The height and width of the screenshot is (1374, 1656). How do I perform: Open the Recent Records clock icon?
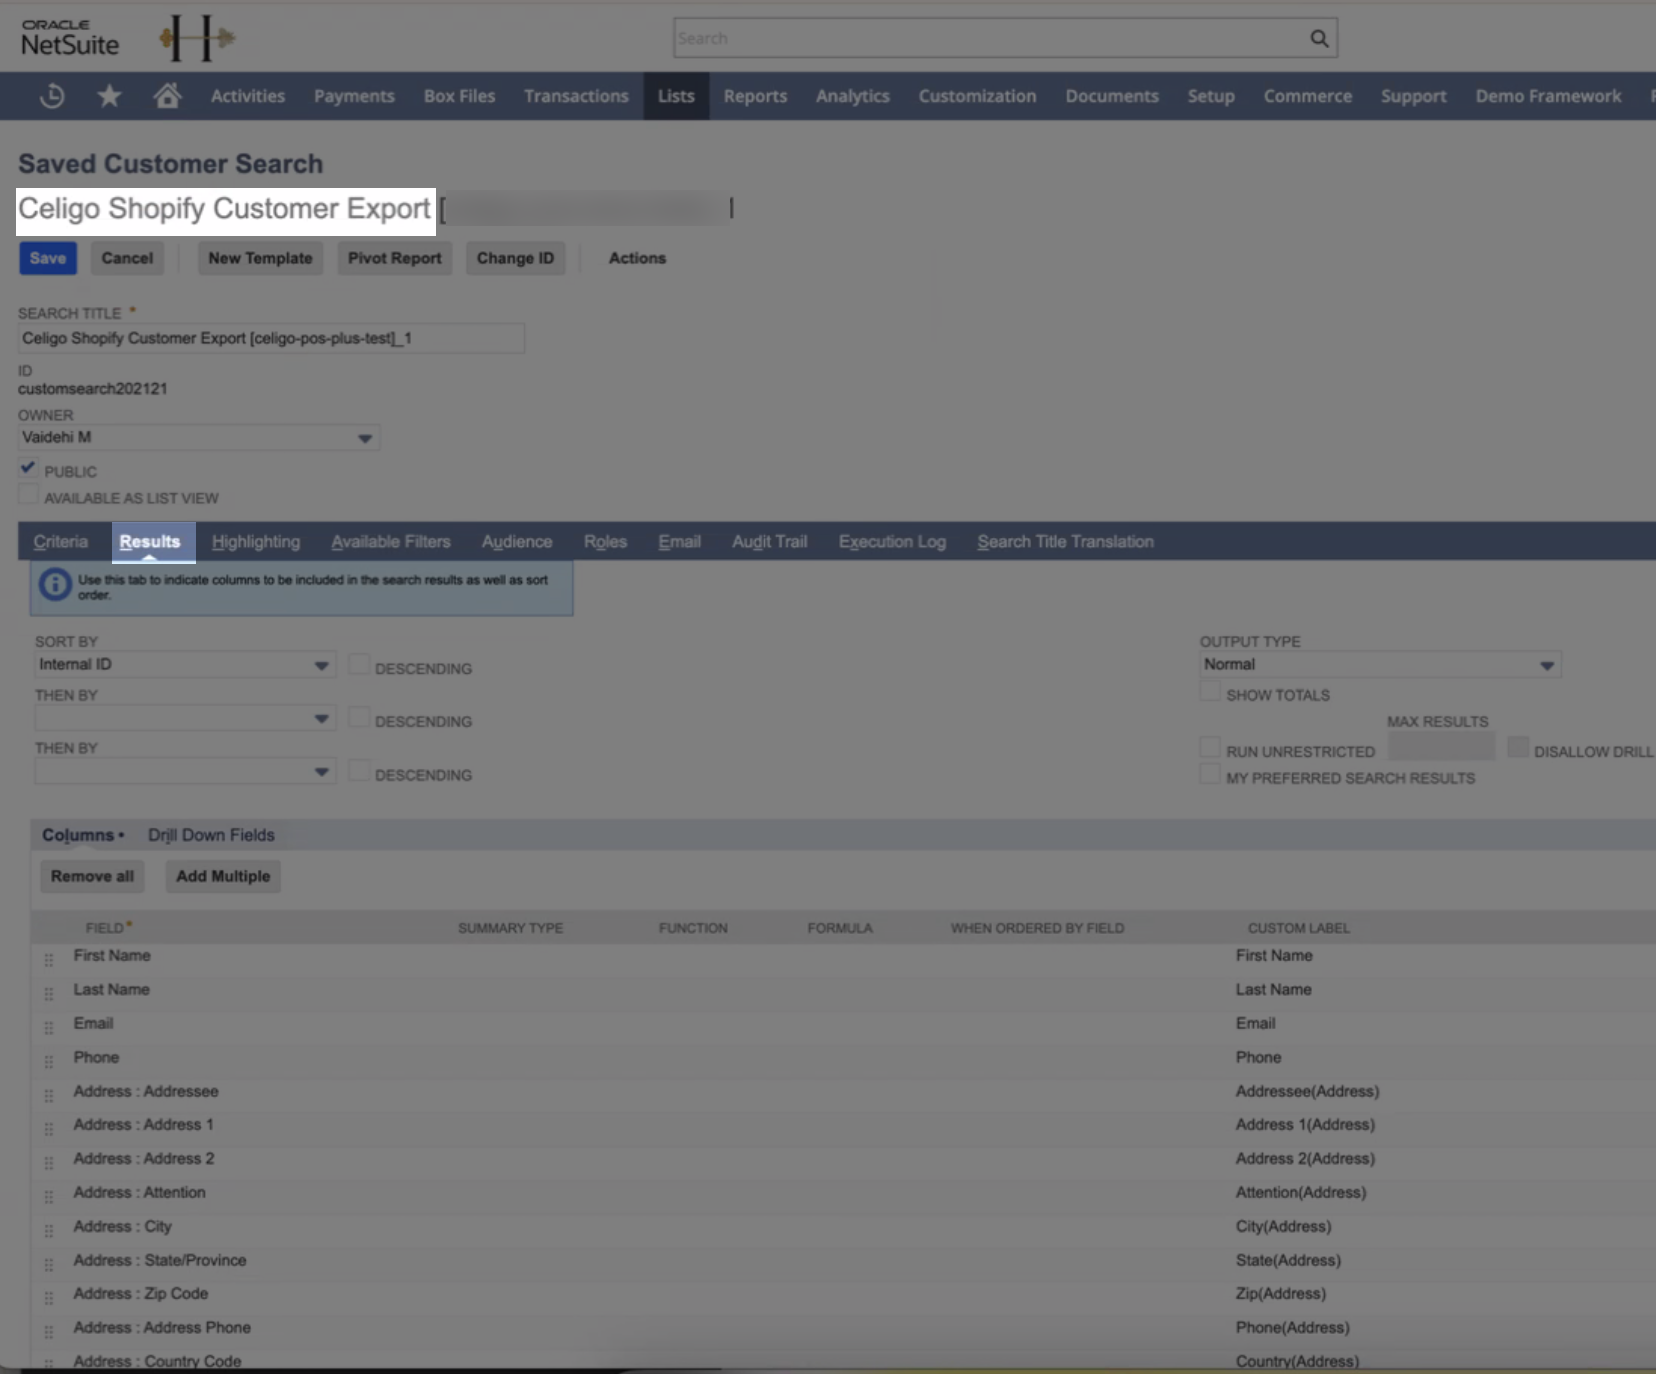[x=52, y=96]
